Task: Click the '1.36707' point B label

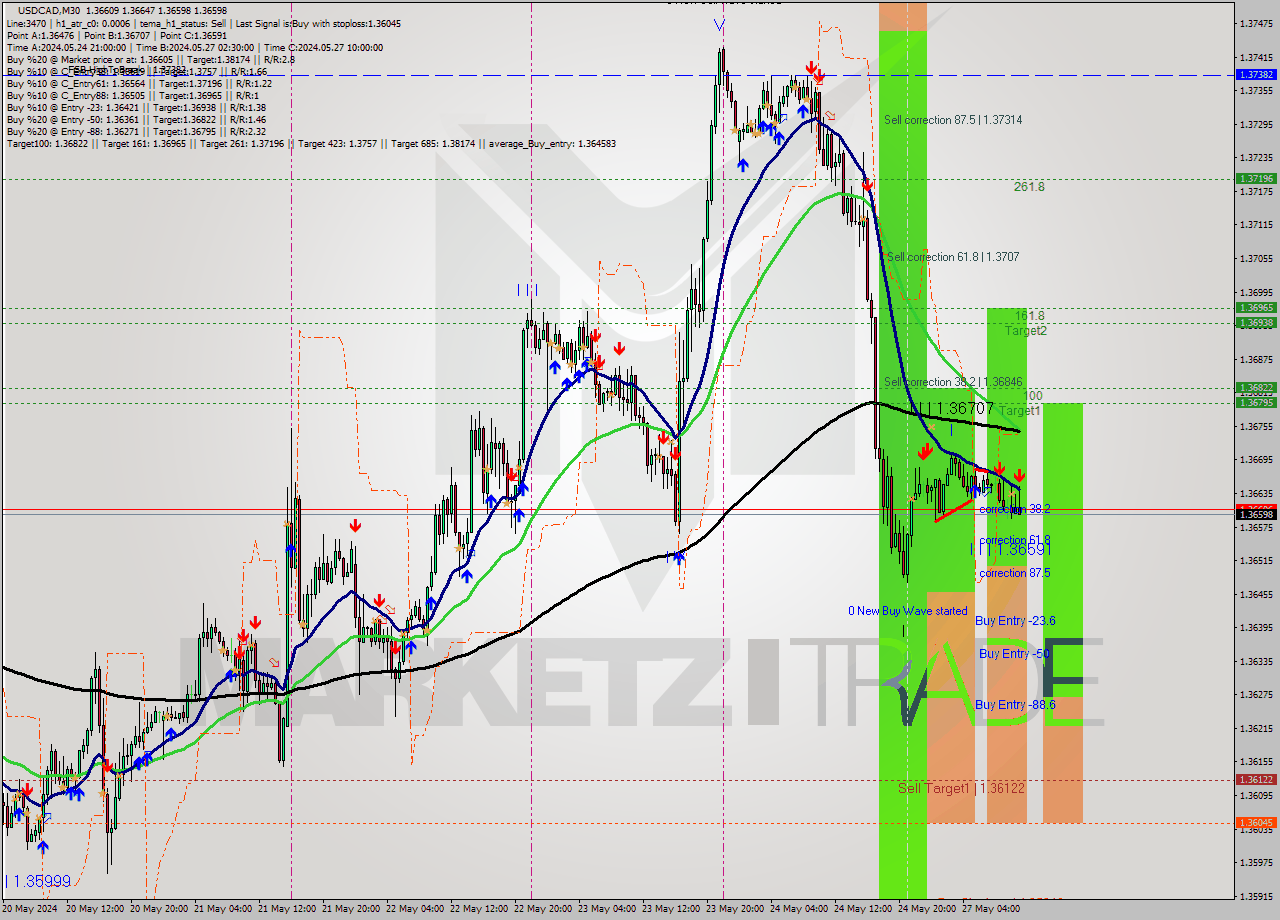Action: pyautogui.click(x=965, y=408)
